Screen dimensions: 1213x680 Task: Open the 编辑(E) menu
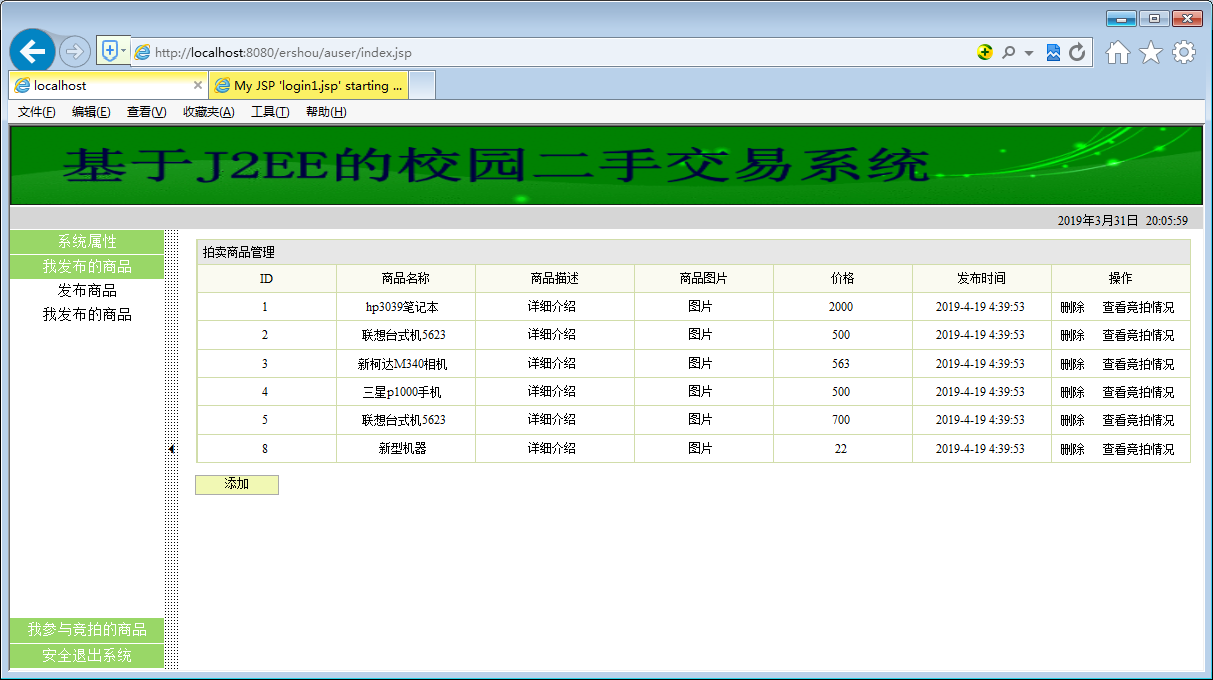91,112
